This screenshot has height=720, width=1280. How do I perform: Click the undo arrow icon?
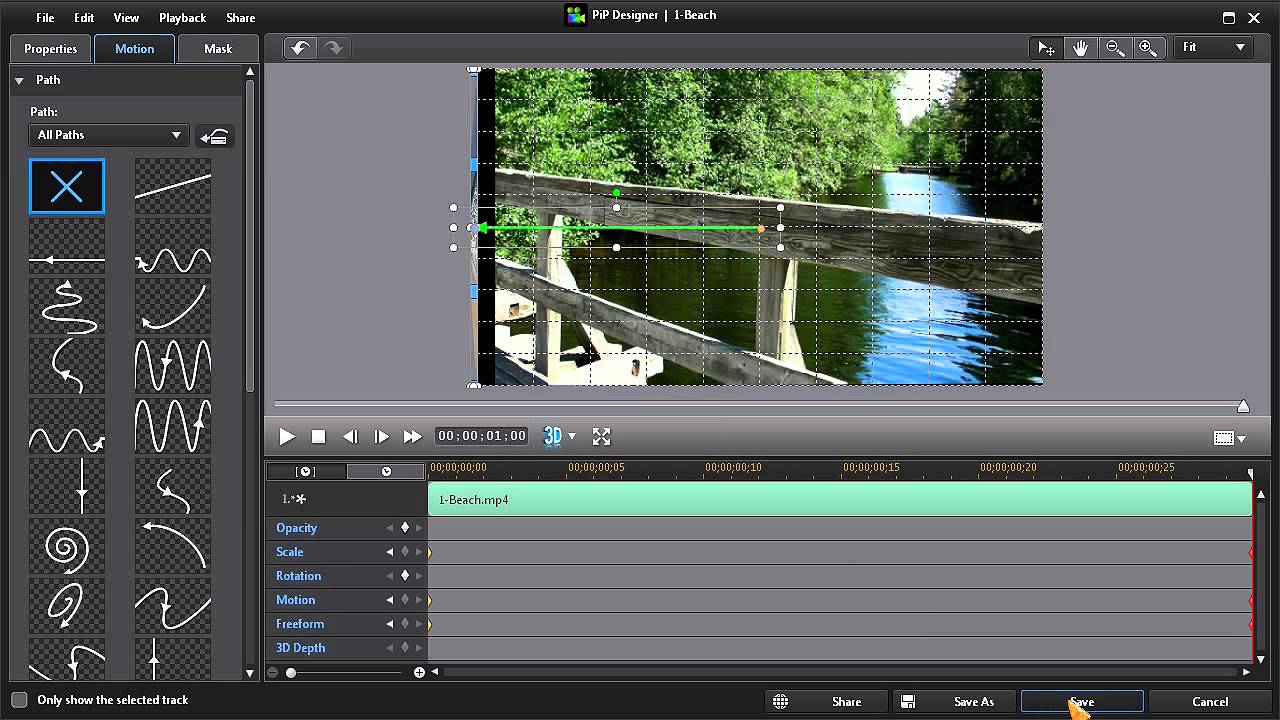[299, 48]
